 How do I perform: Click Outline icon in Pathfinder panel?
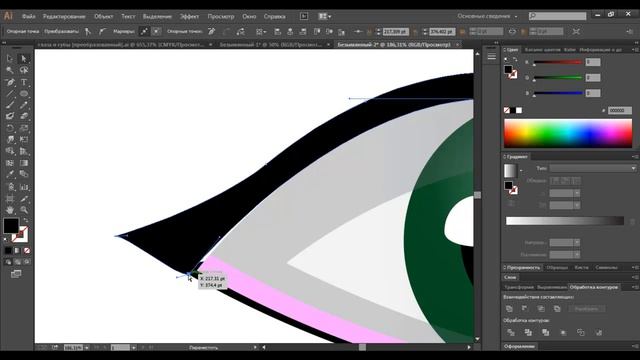coord(581,332)
